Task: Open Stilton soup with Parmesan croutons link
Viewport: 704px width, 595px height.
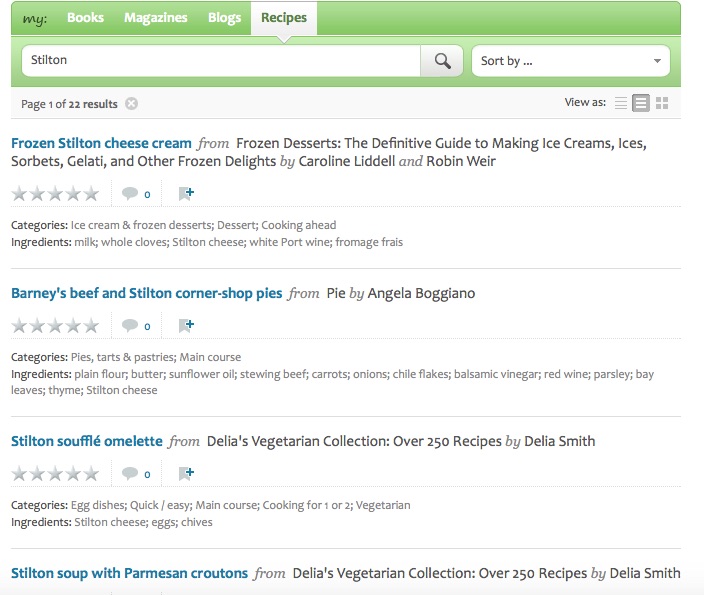Action: 129,573
